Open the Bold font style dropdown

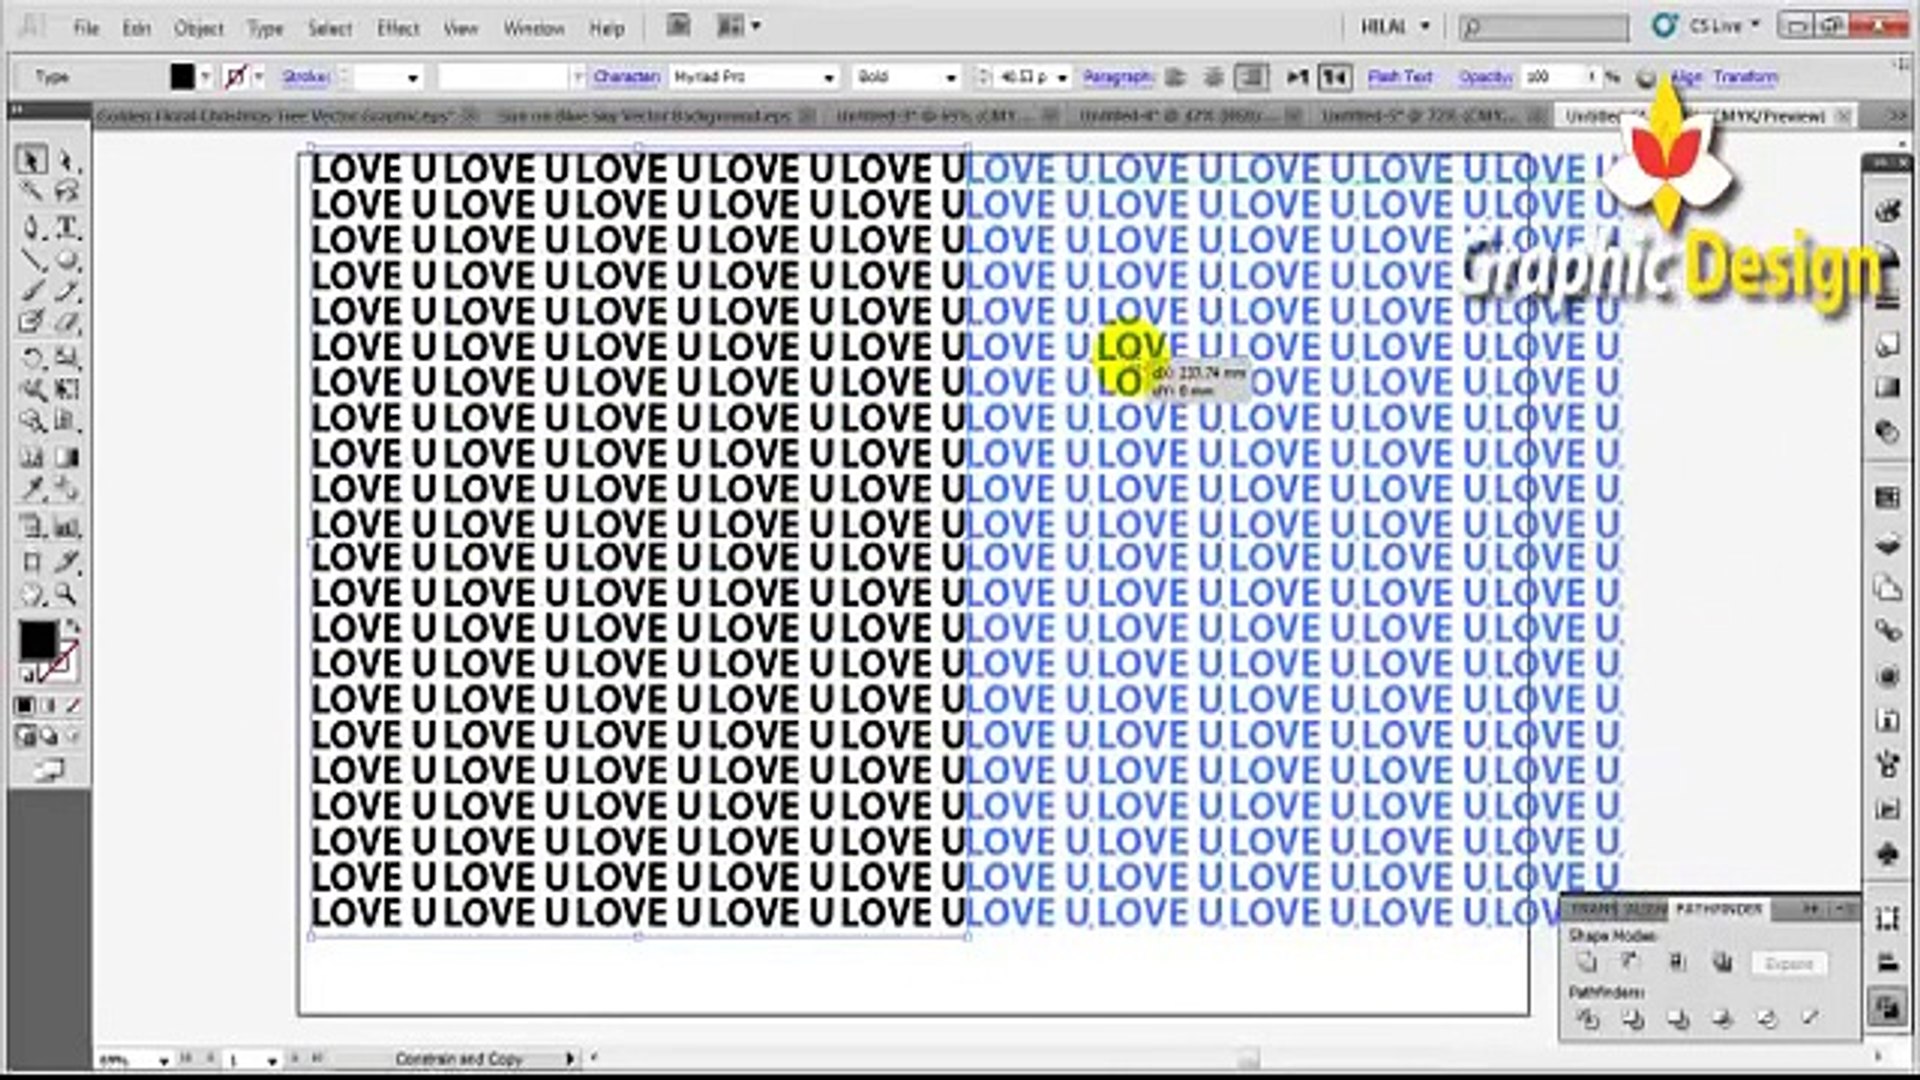tap(951, 77)
